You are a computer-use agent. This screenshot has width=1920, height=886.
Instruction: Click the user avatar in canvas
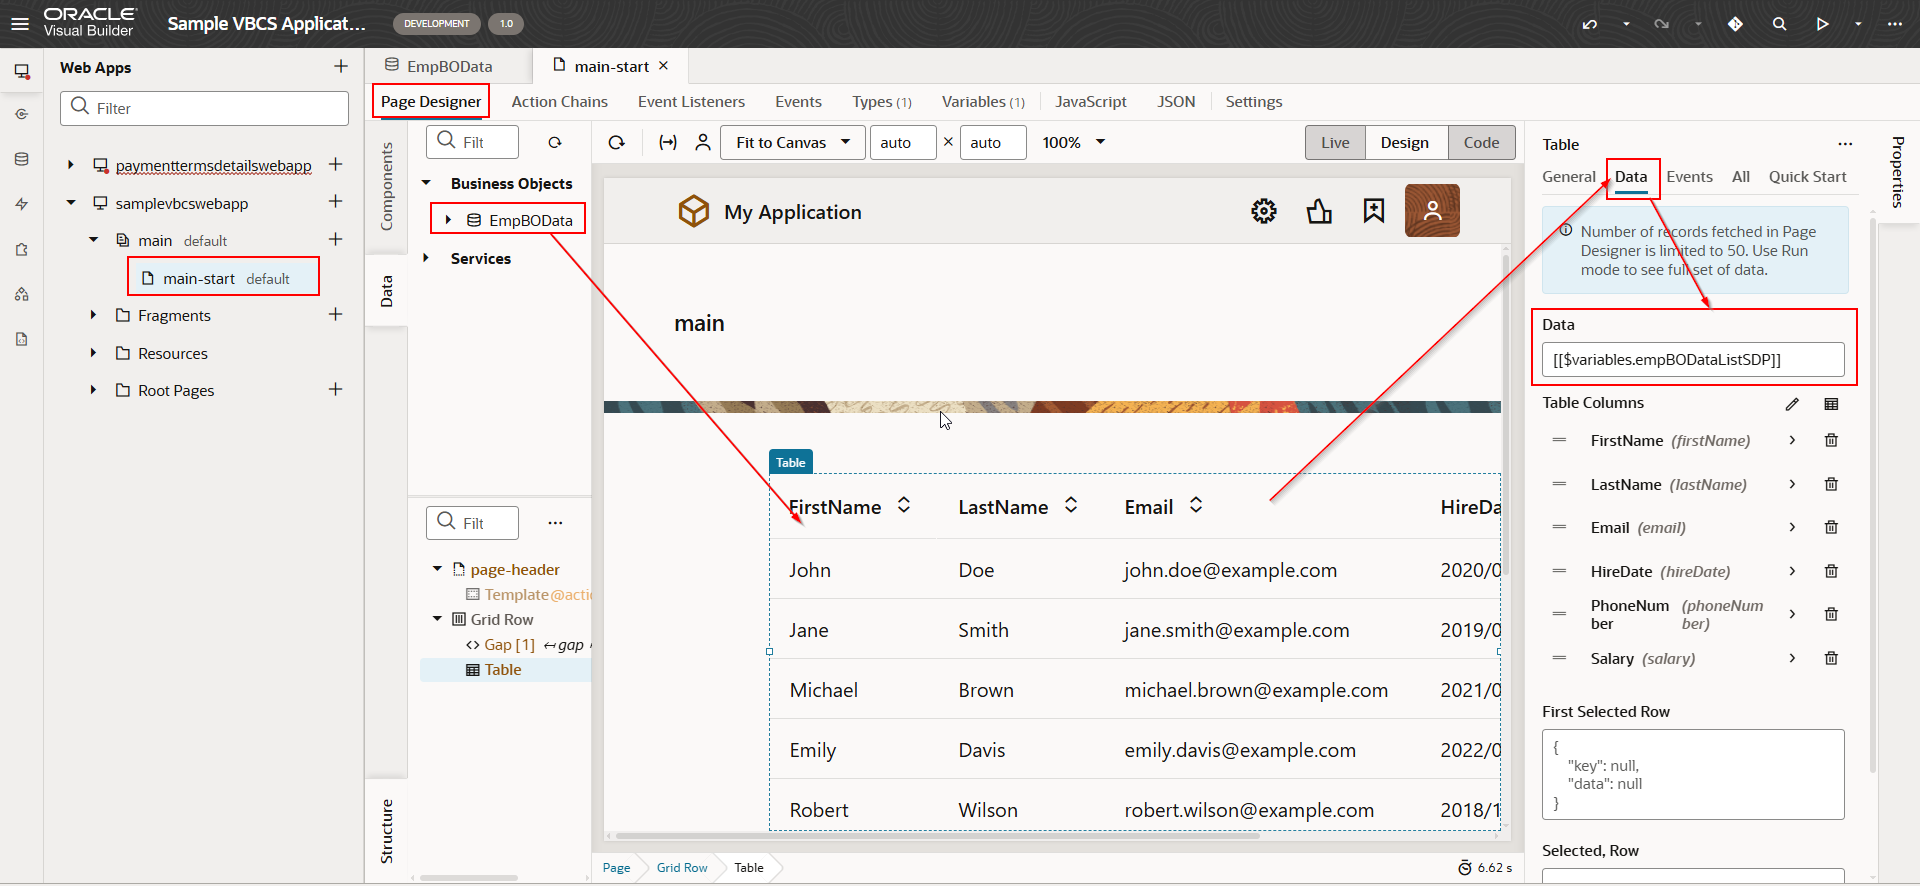coord(1432,210)
